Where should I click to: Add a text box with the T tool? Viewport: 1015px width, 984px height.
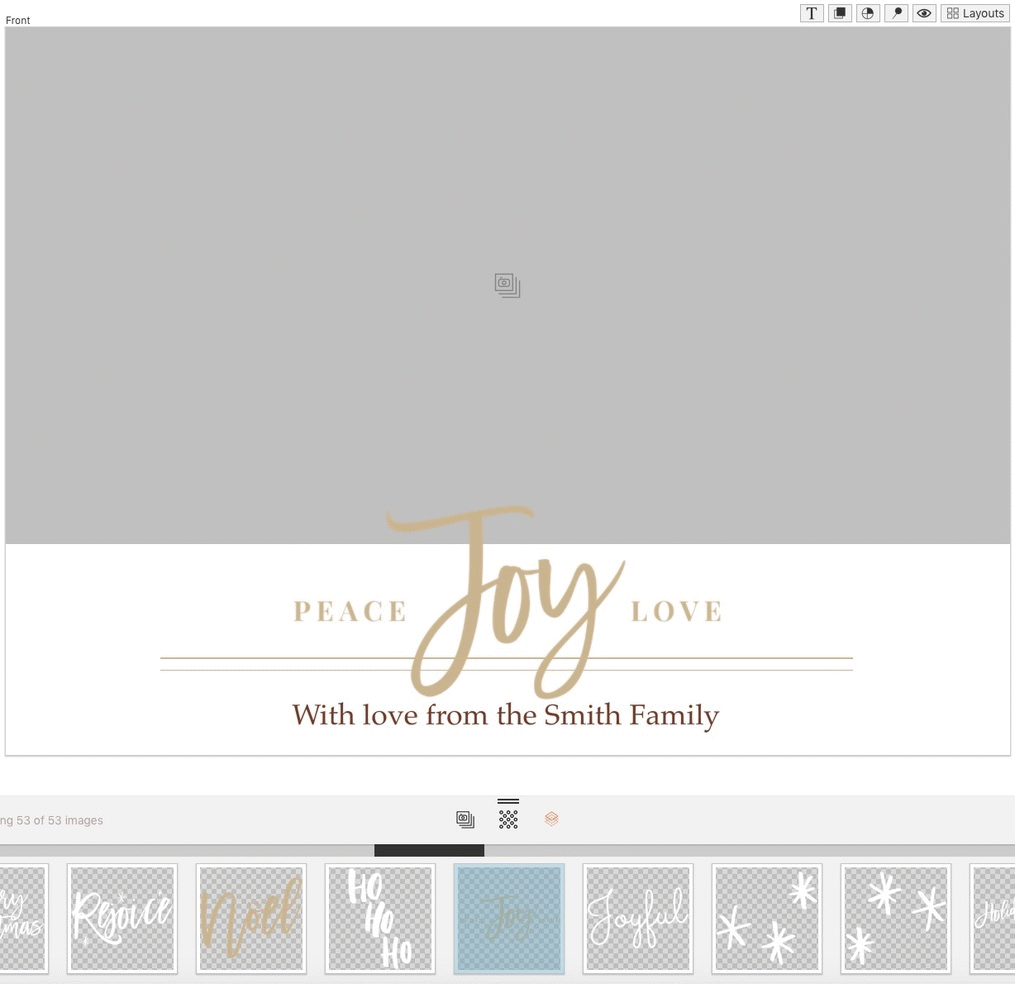tap(812, 13)
